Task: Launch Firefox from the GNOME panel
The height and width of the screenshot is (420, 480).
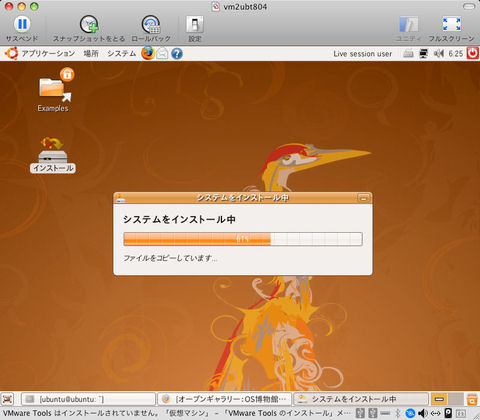Action: (148, 53)
